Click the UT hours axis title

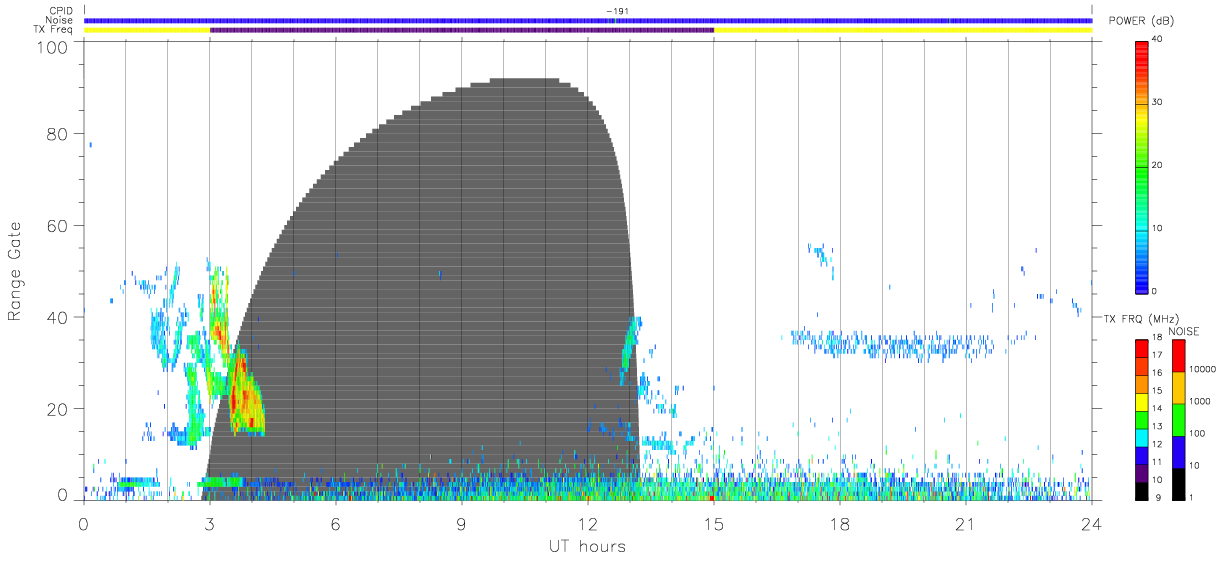coord(587,546)
